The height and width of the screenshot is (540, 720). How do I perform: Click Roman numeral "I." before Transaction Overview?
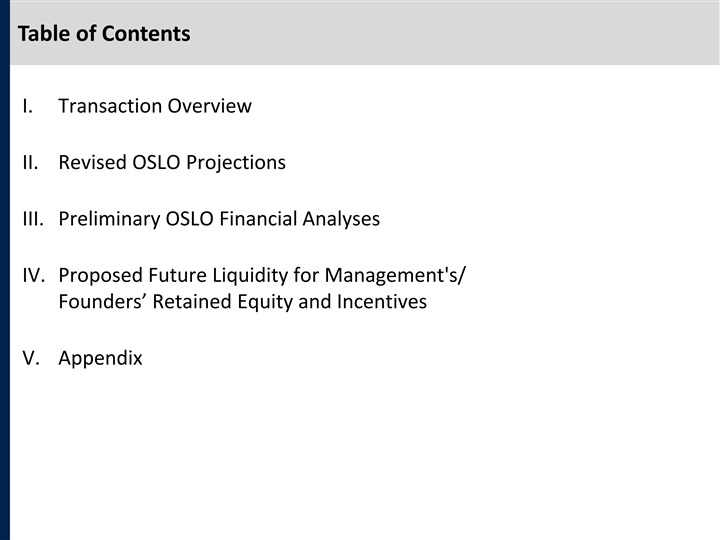point(27,106)
